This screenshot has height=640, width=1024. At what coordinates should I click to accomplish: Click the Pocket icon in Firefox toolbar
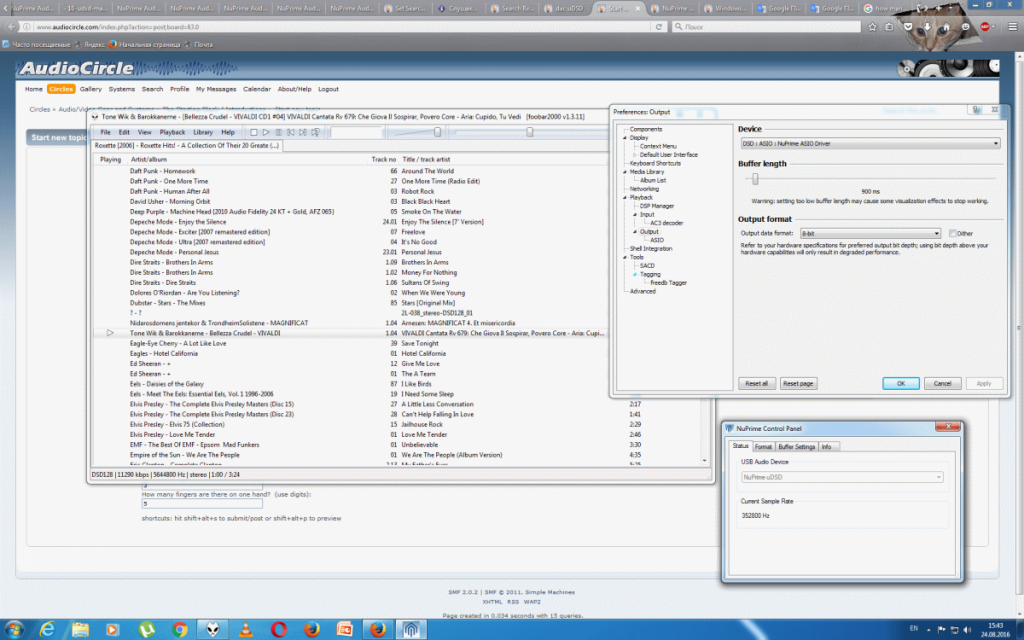[x=908, y=27]
